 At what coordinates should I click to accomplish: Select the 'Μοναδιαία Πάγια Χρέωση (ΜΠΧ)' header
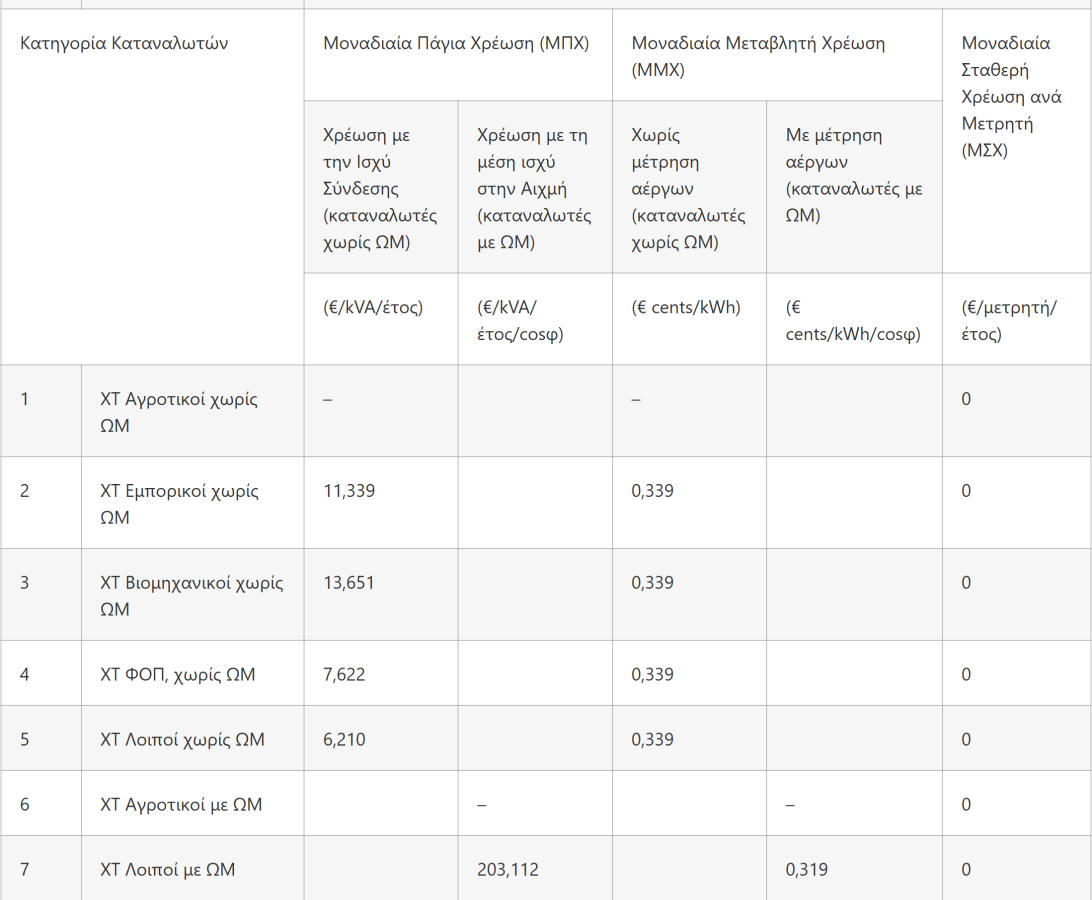456,44
